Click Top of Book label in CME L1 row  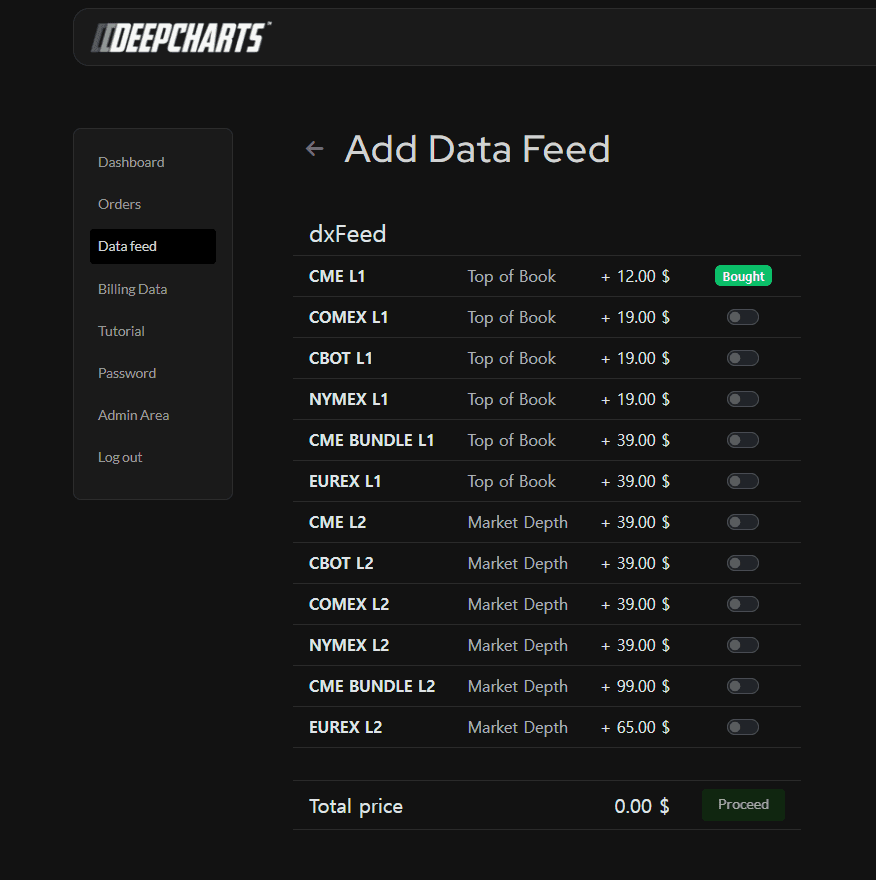click(512, 277)
